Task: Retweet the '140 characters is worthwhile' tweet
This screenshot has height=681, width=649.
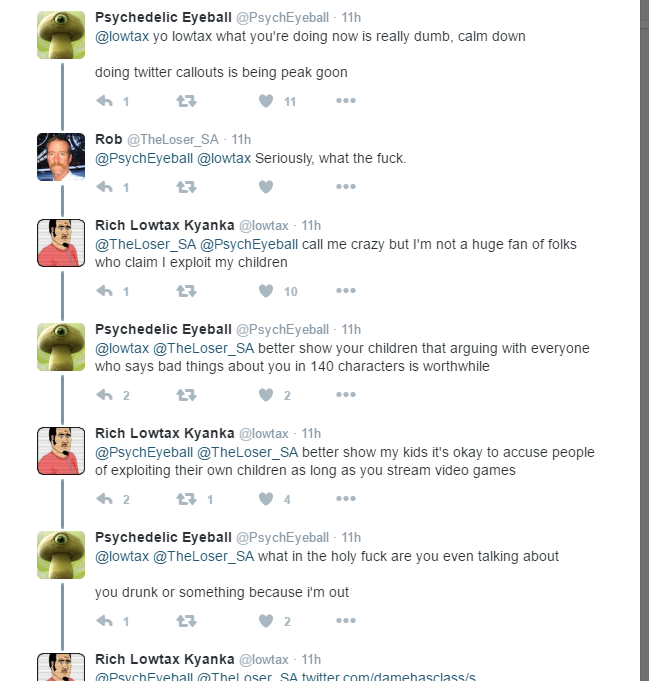Action: (186, 395)
